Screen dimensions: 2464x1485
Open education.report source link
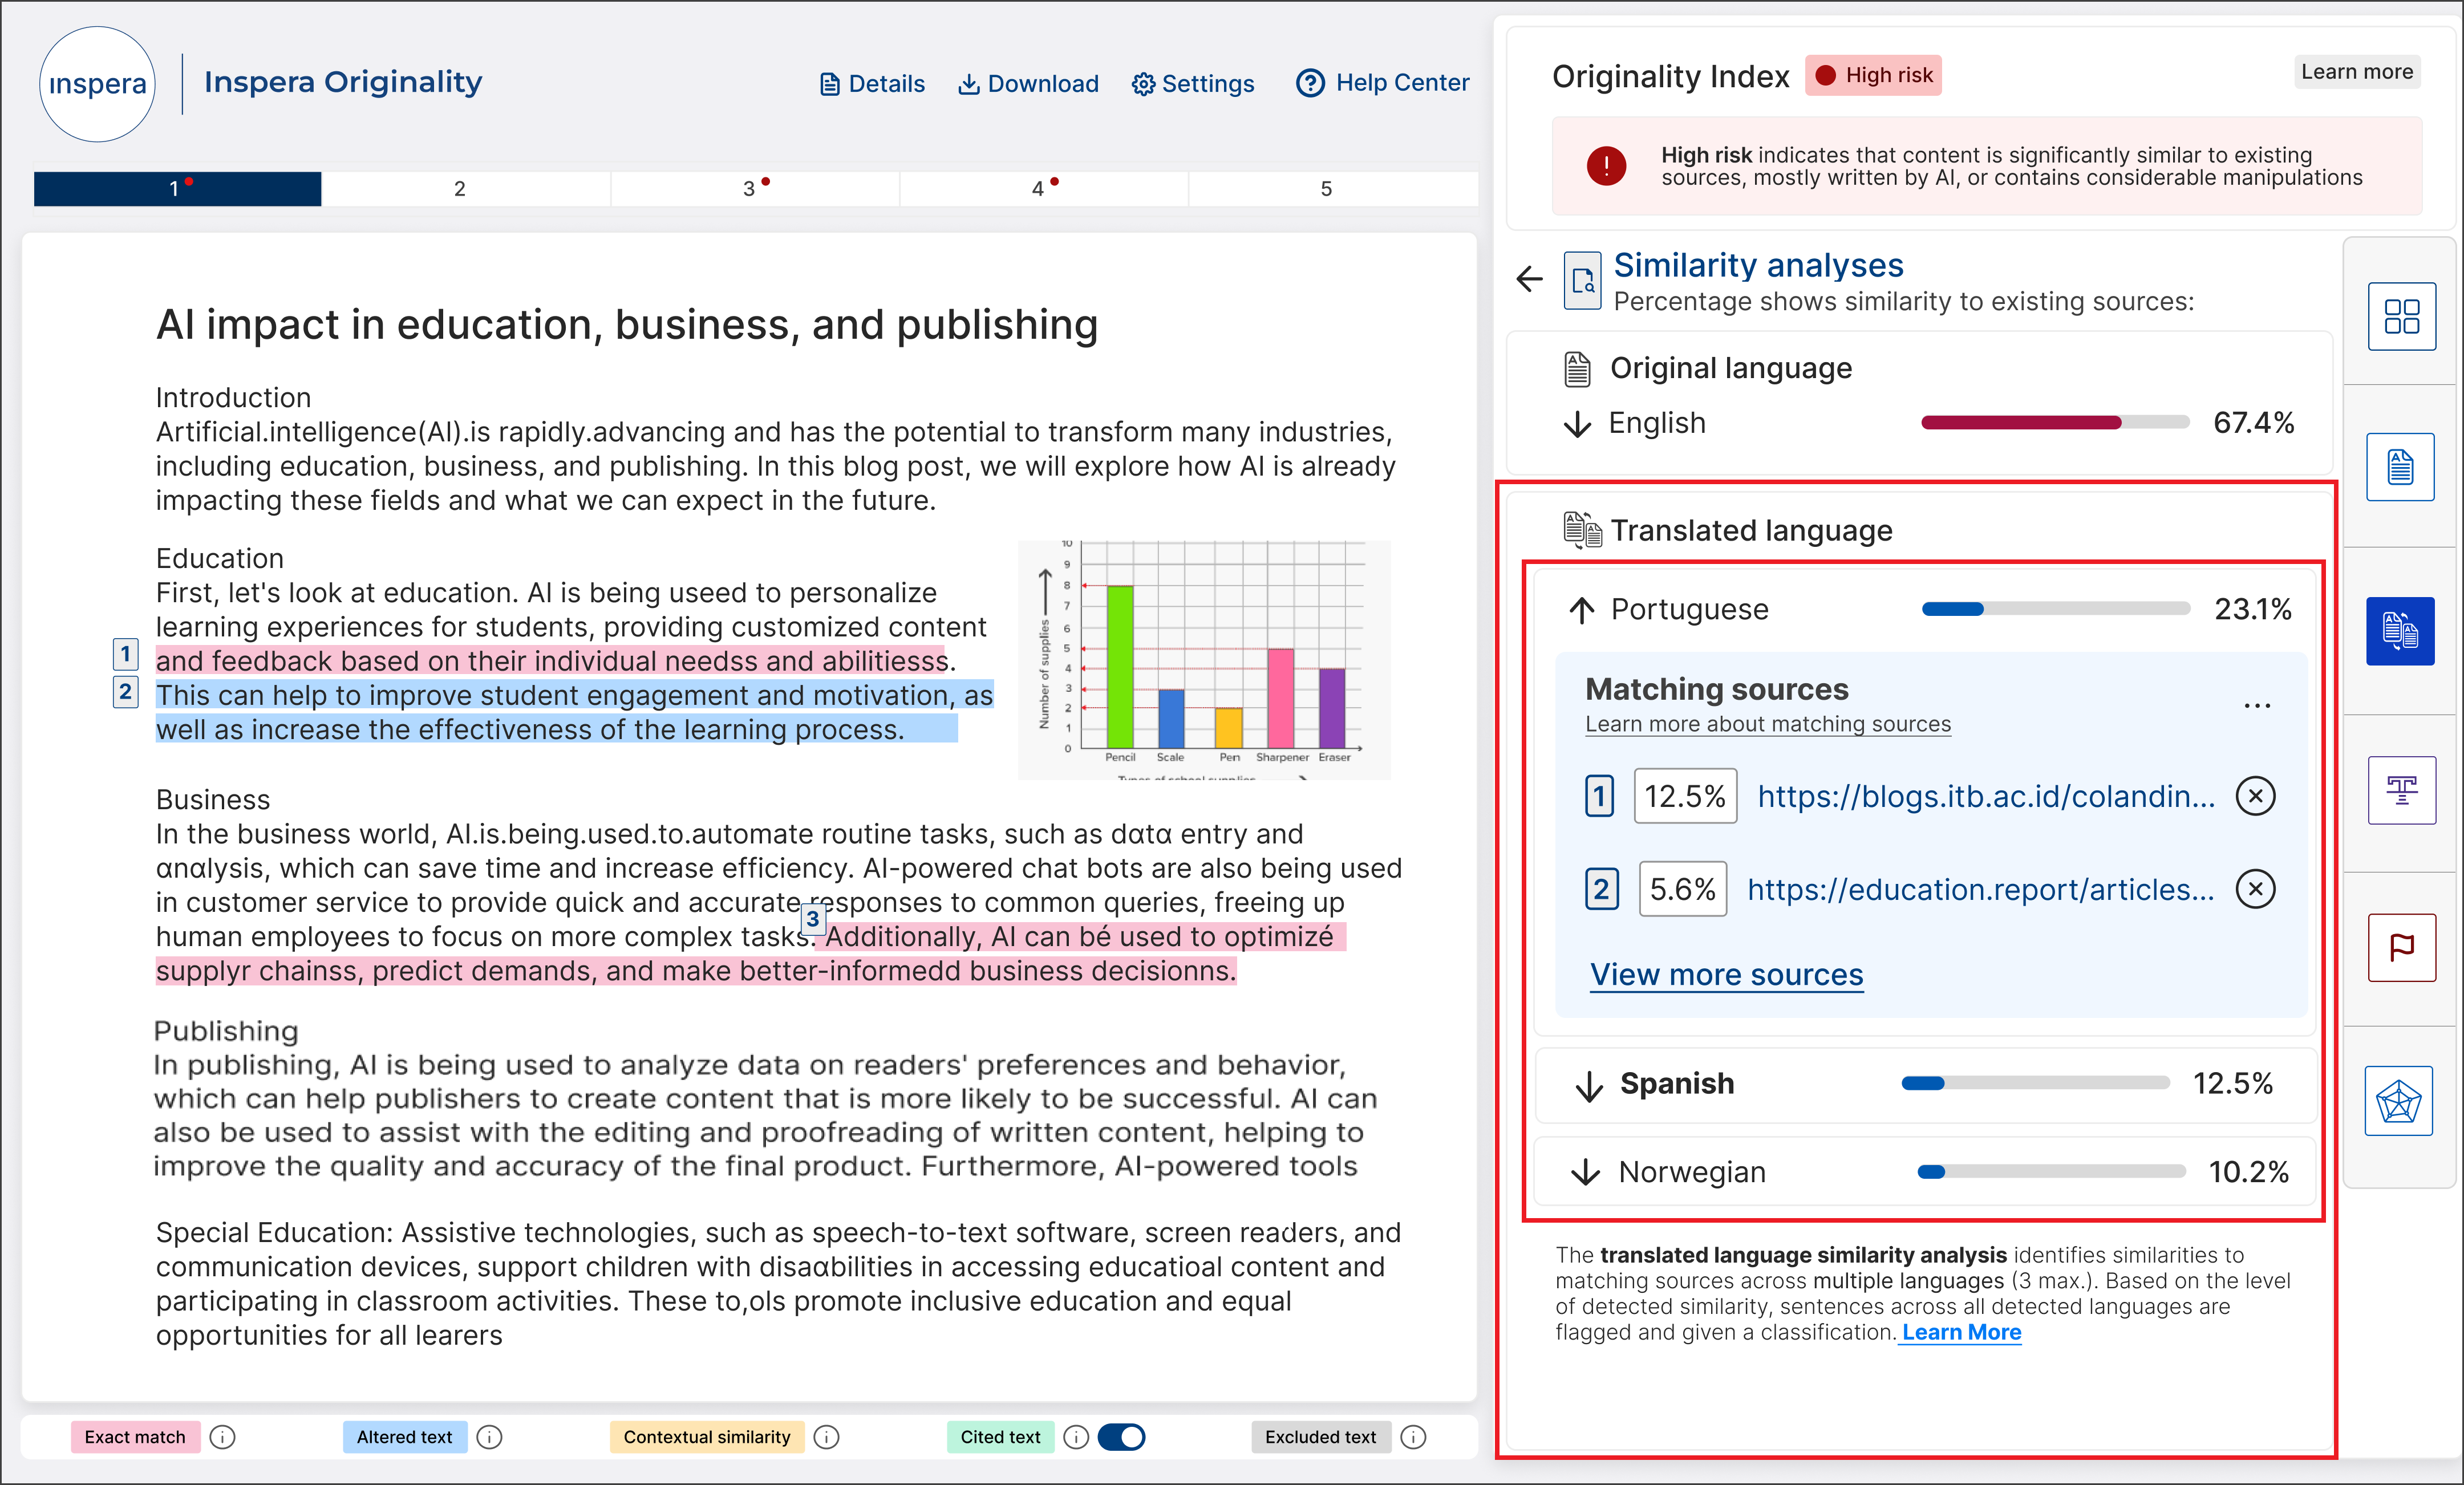click(x=1981, y=889)
